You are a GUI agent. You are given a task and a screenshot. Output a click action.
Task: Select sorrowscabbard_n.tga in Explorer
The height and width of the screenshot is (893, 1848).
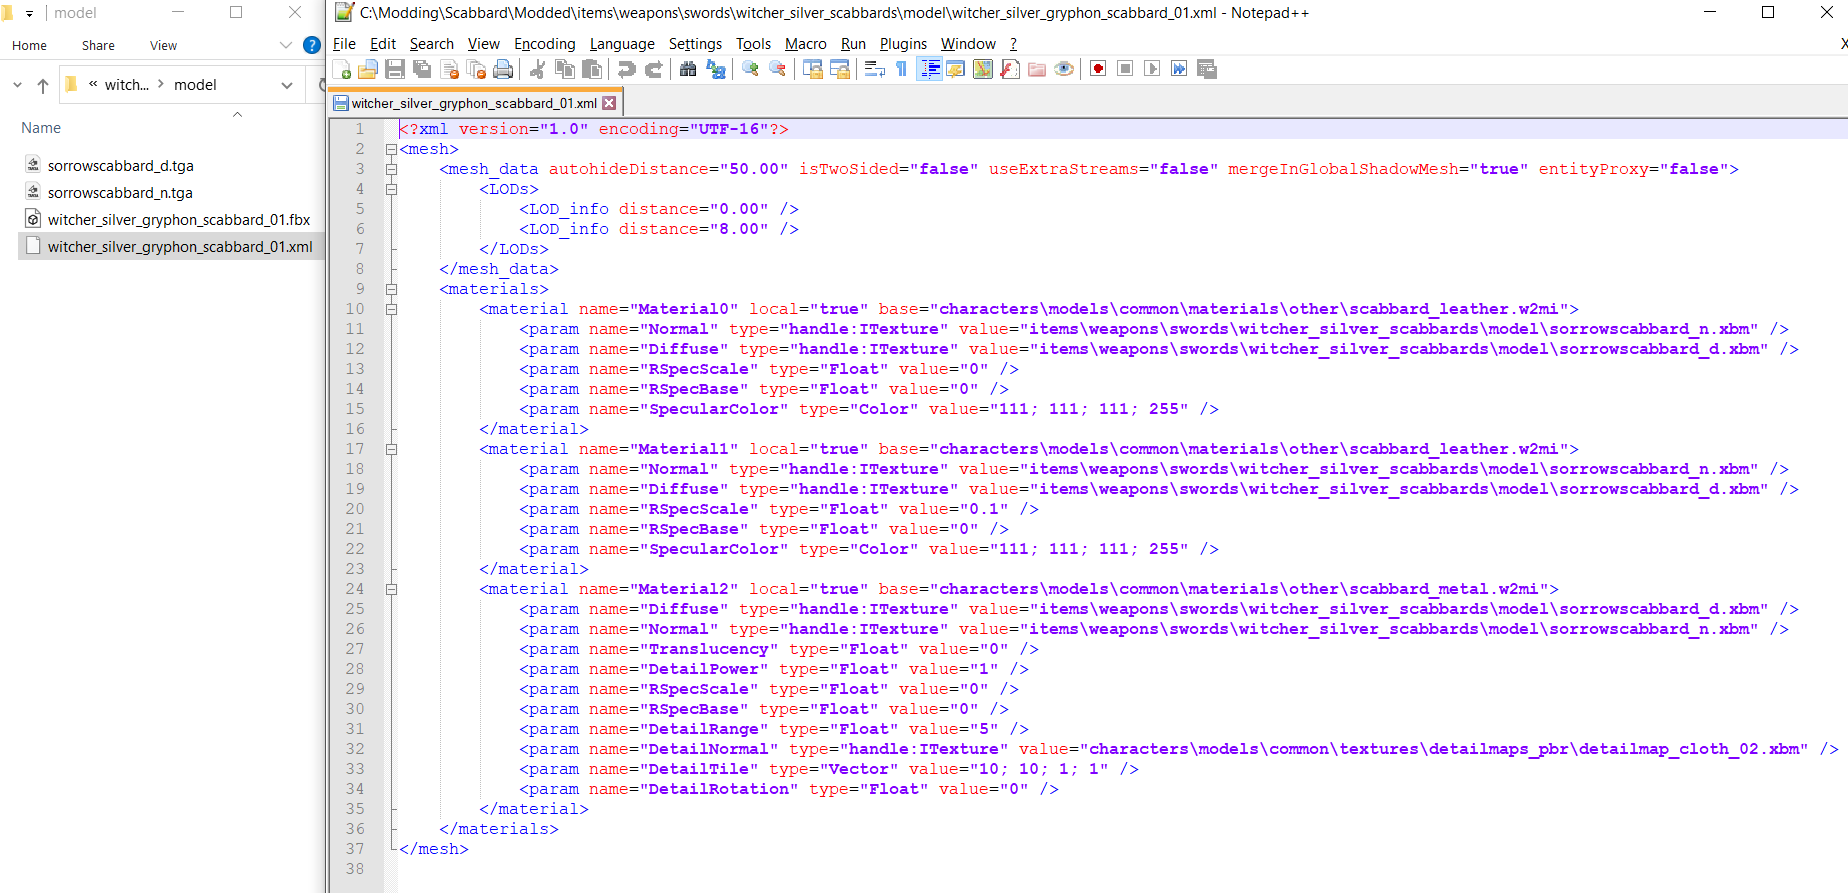tap(120, 193)
